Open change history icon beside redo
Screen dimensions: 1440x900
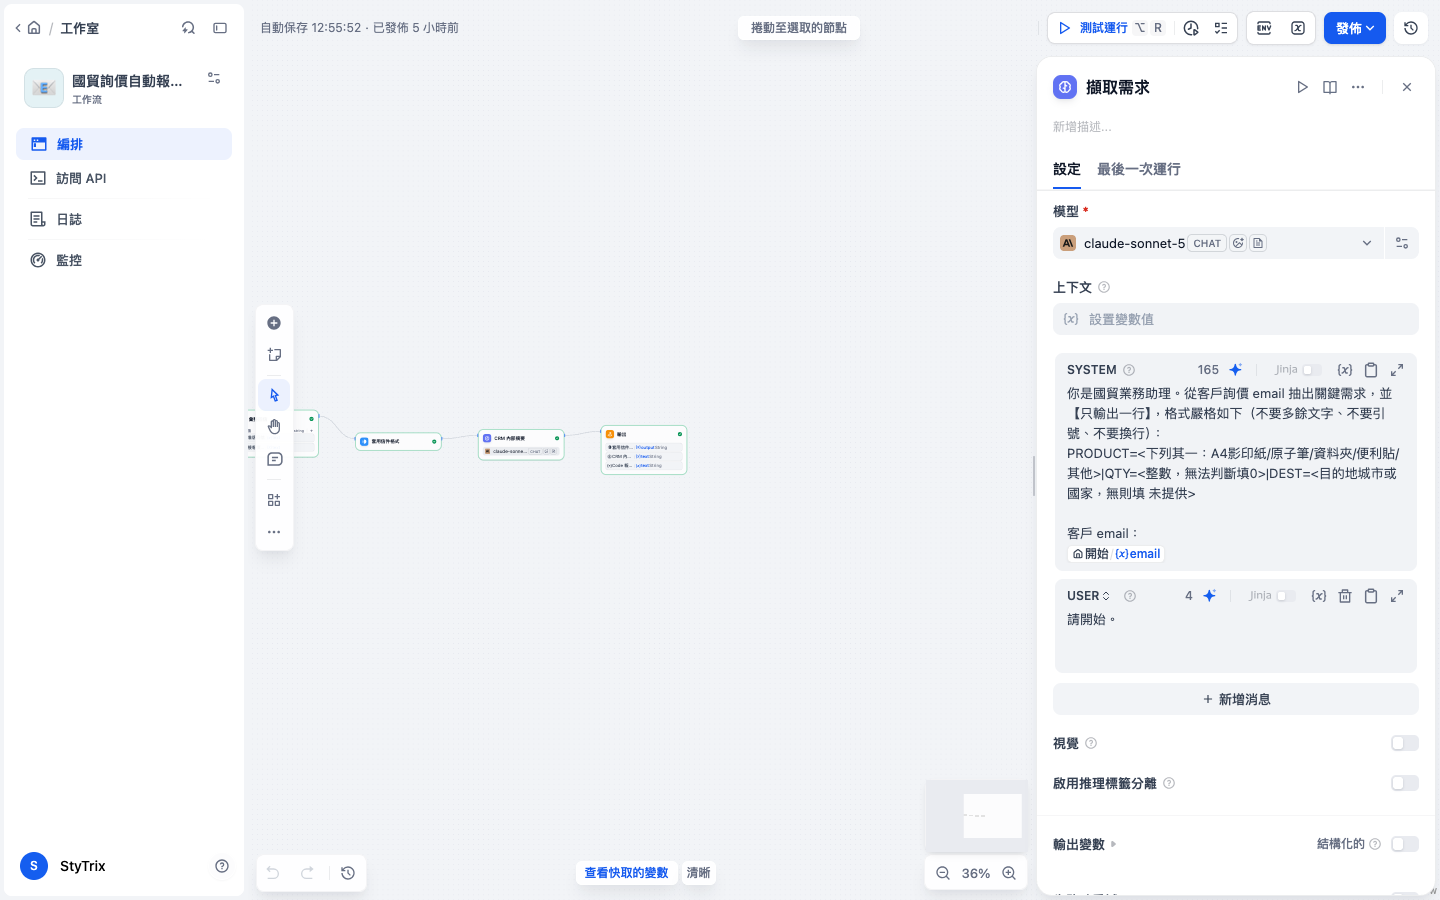point(348,873)
